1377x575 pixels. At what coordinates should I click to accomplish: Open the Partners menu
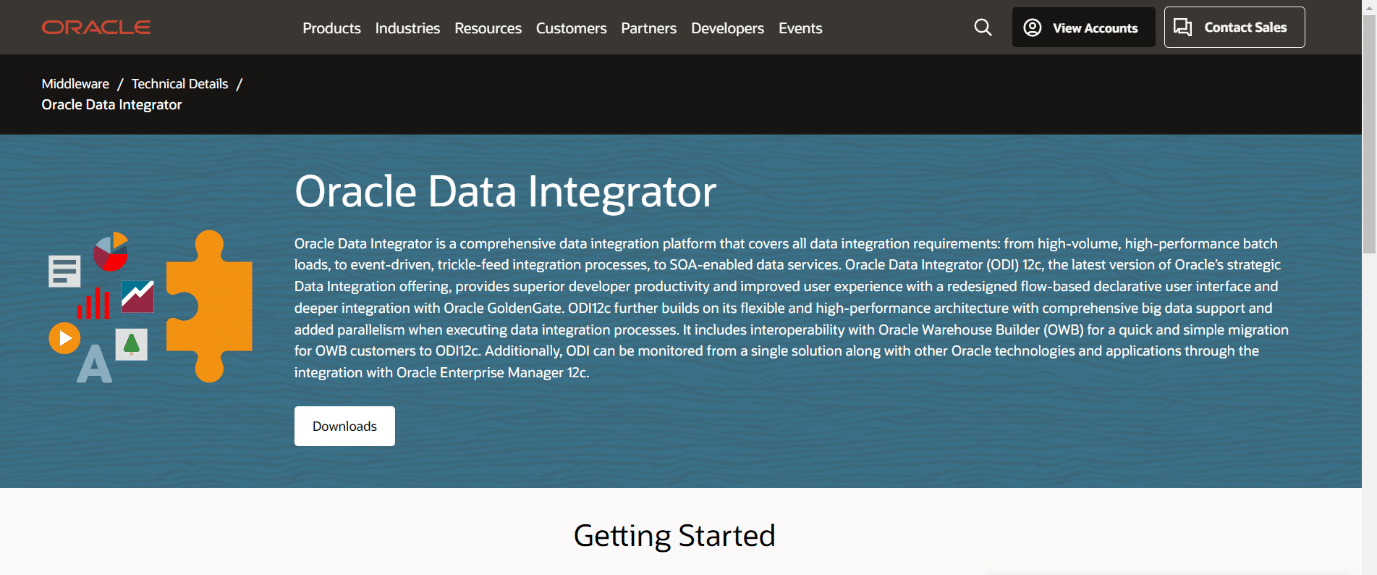click(x=648, y=28)
